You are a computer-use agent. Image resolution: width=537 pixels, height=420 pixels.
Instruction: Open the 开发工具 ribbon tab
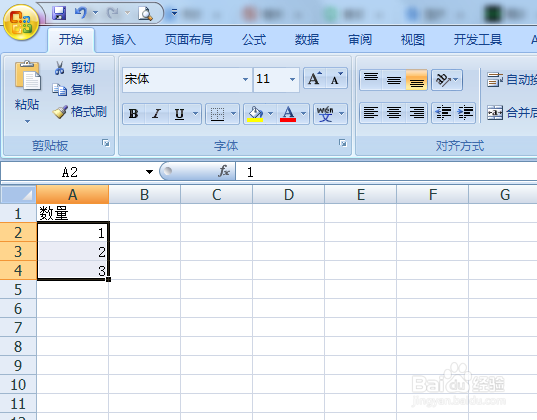[x=478, y=40]
